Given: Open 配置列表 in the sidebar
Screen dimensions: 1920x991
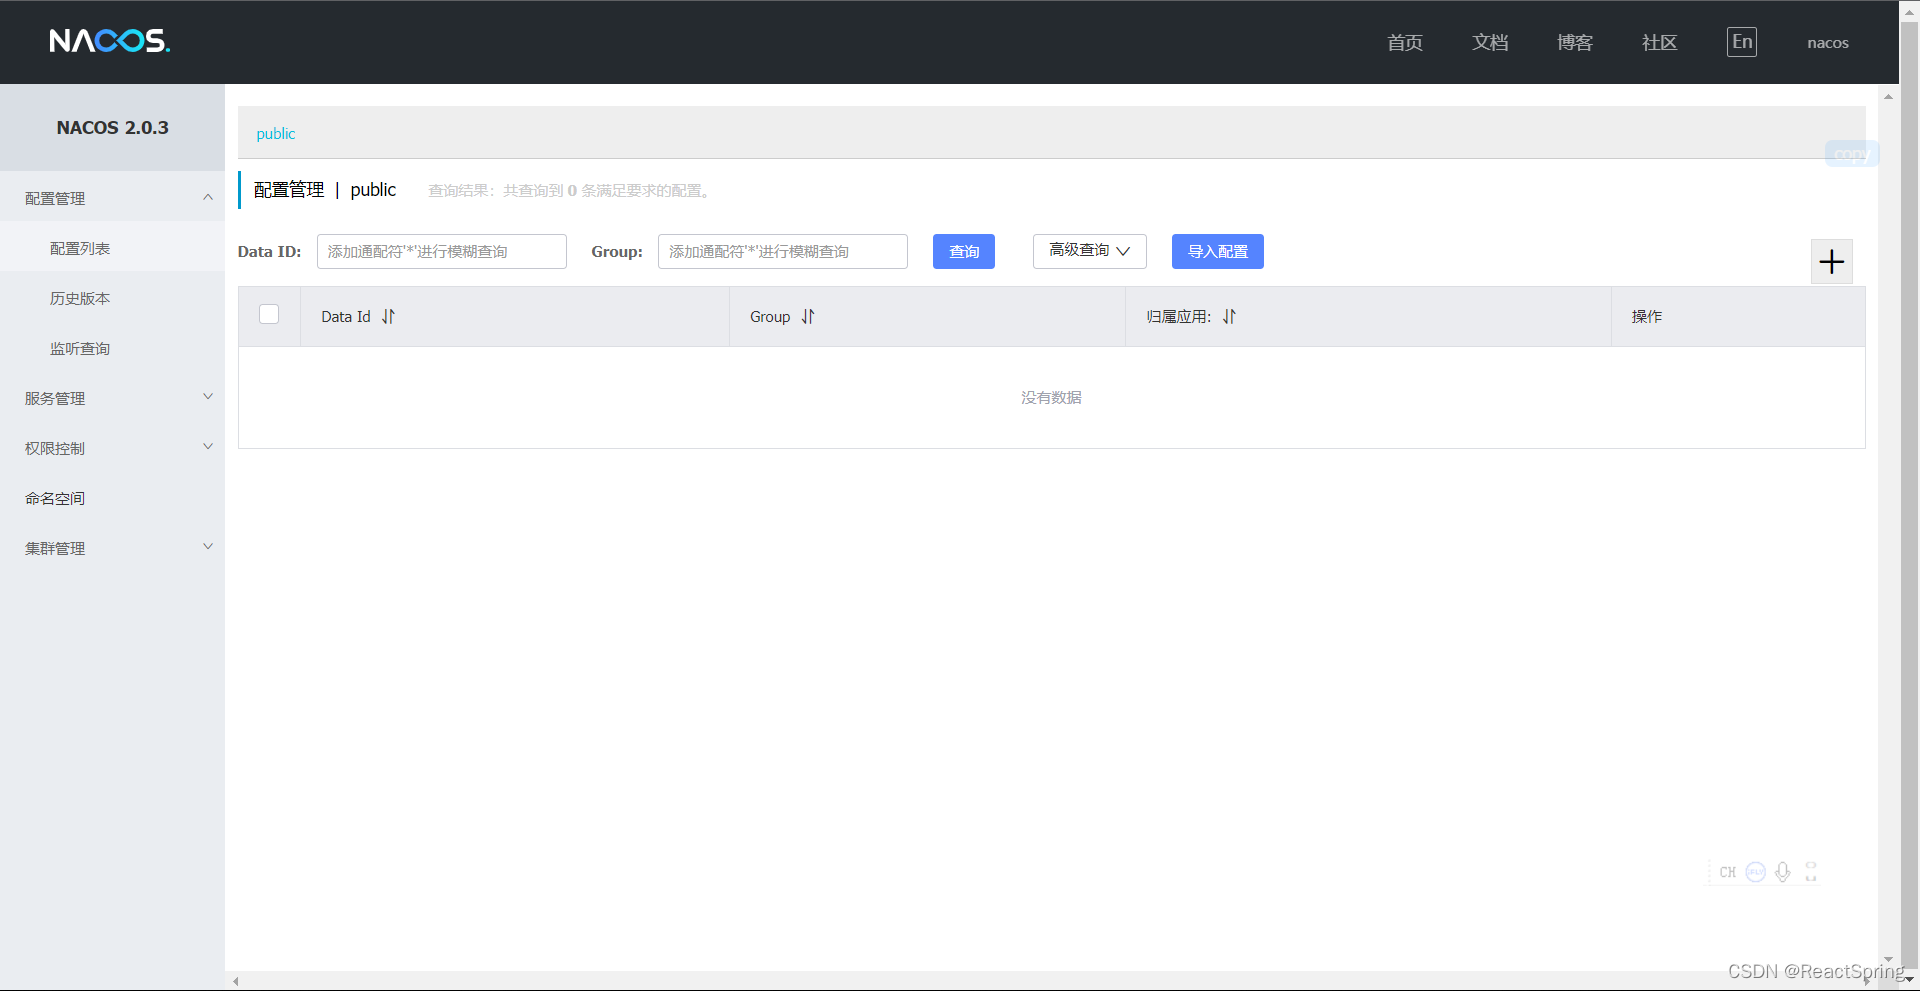Looking at the screenshot, I should click(x=112, y=248).
